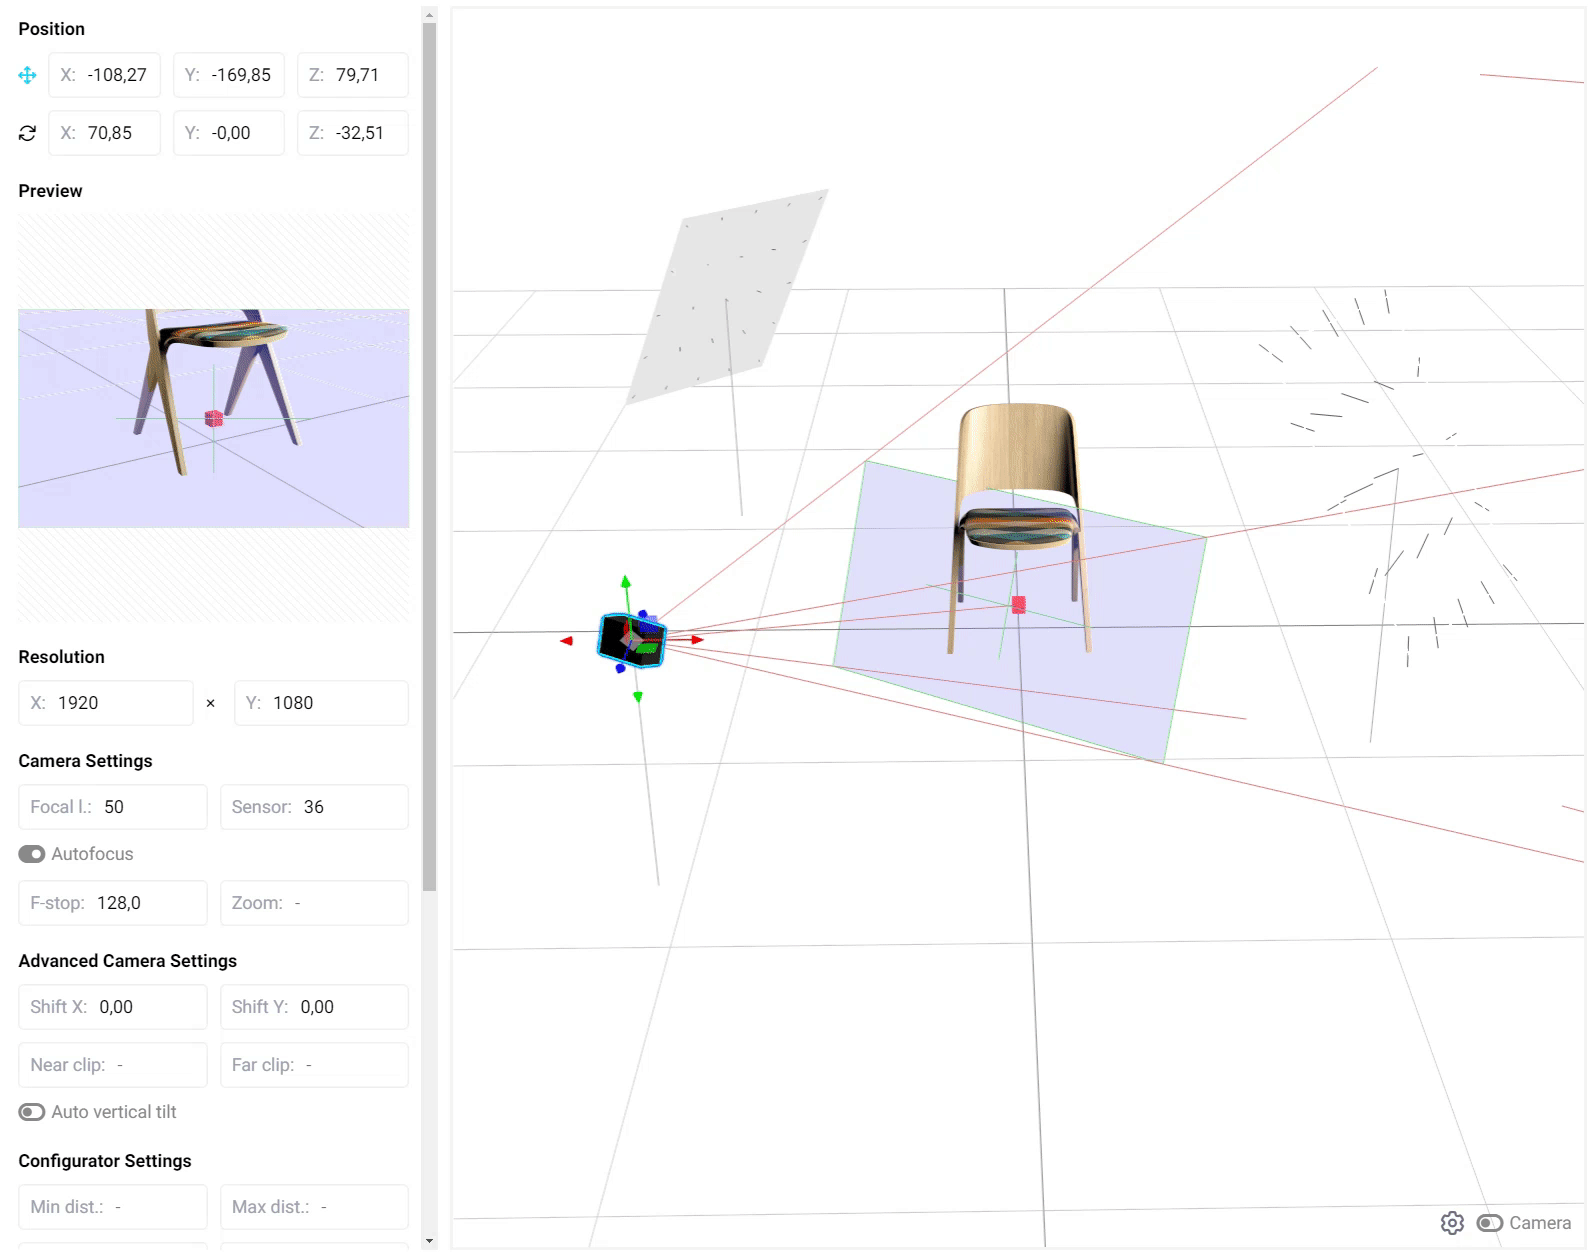Click the red target cube under chair

click(1018, 605)
